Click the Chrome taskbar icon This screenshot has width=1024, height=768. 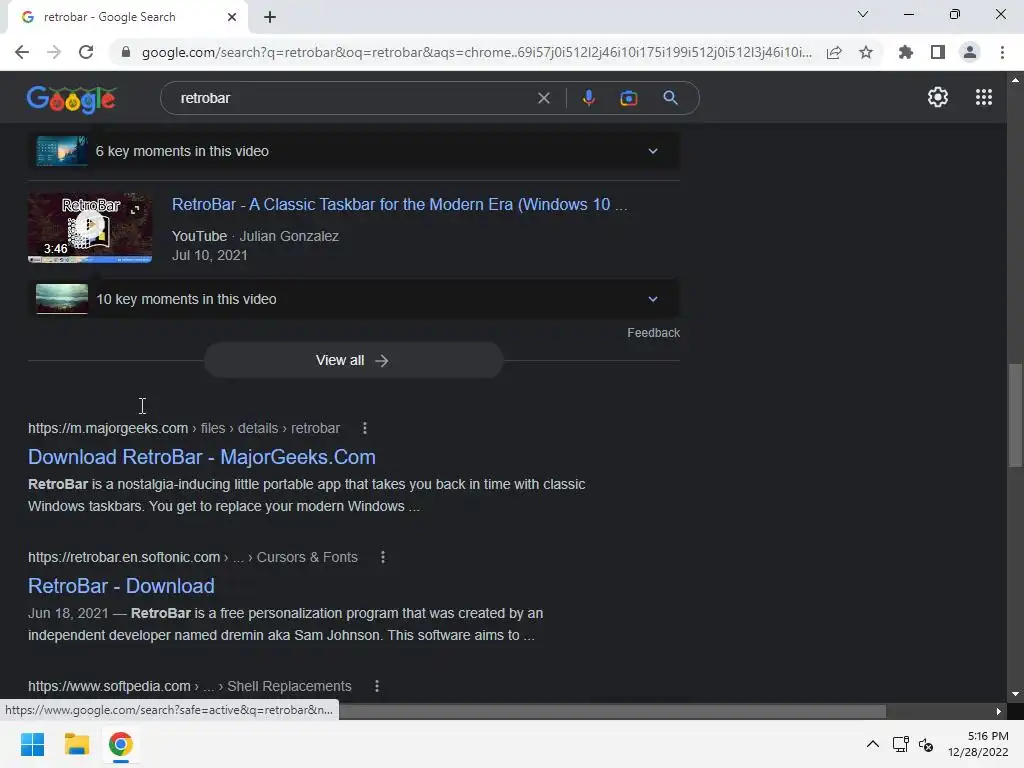point(120,744)
